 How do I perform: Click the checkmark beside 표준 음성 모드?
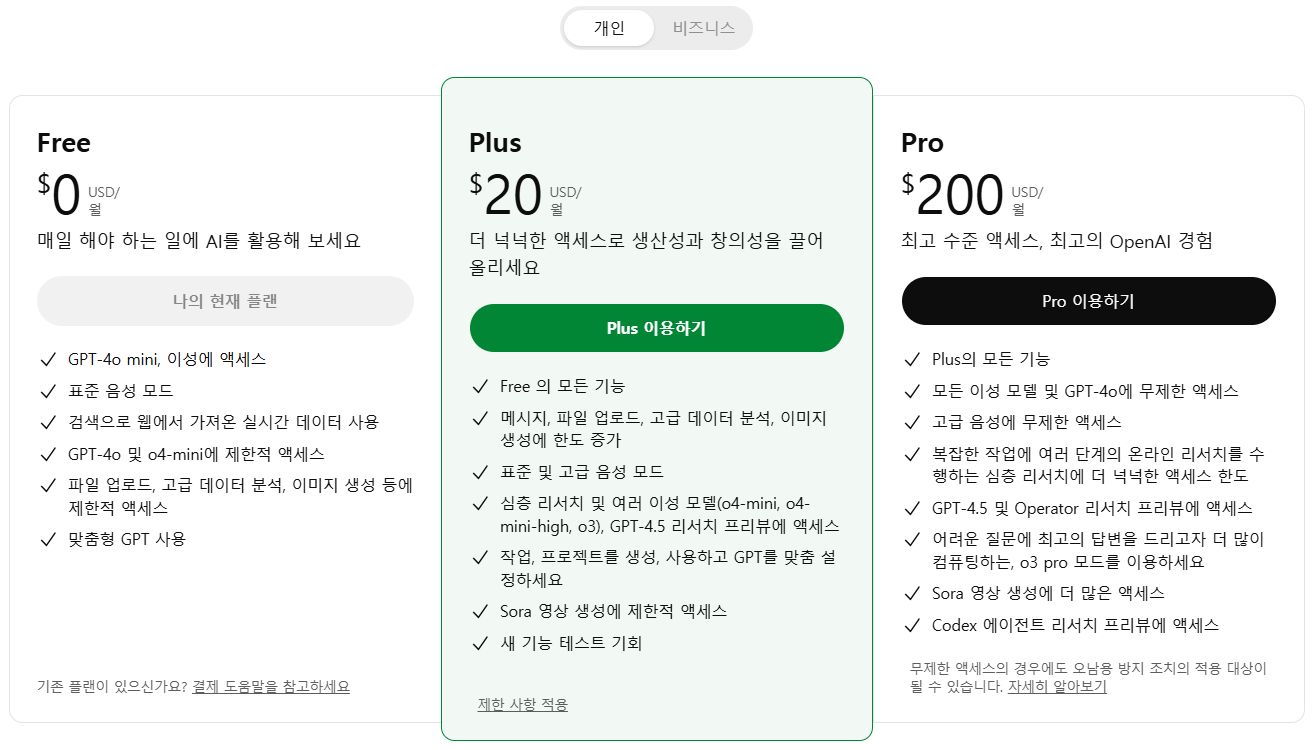click(48, 393)
